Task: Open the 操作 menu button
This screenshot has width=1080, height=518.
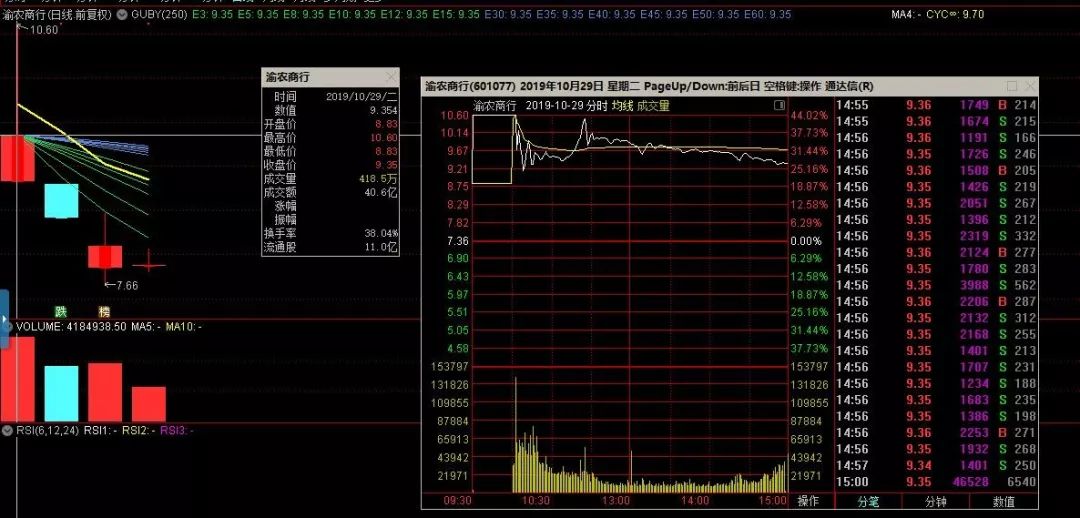Action: pyautogui.click(x=809, y=501)
